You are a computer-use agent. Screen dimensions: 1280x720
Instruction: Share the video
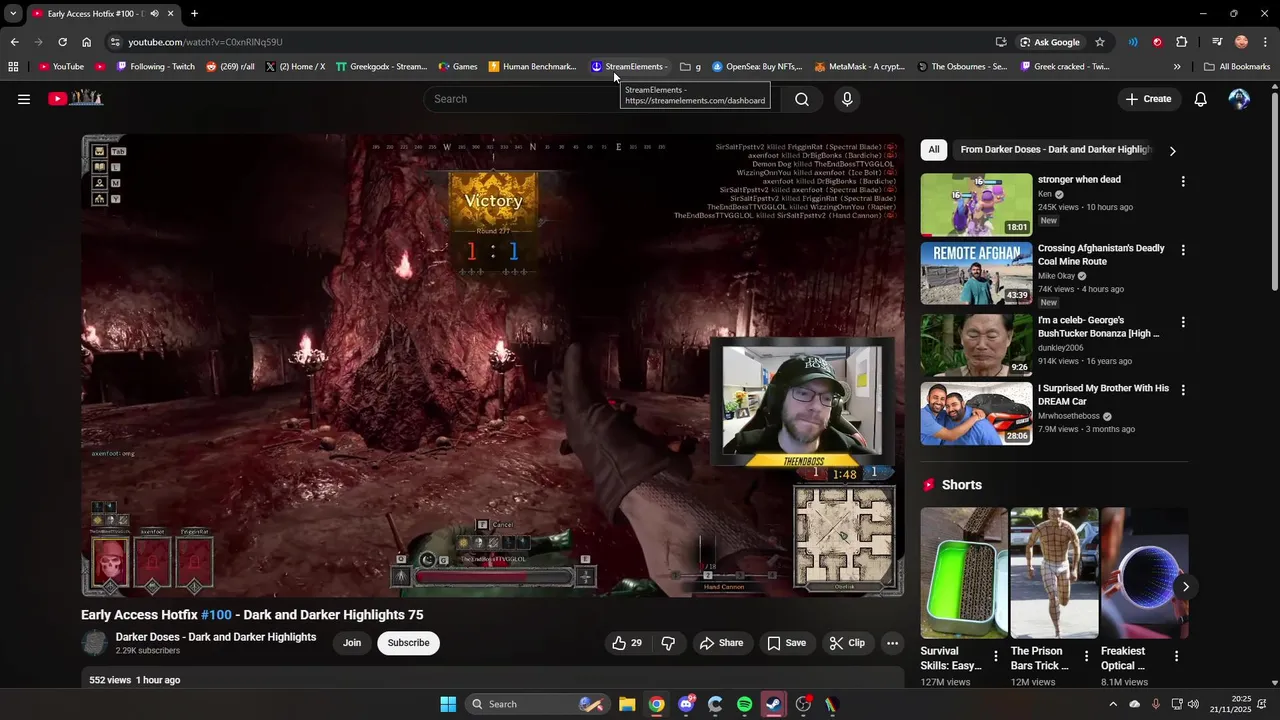721,643
